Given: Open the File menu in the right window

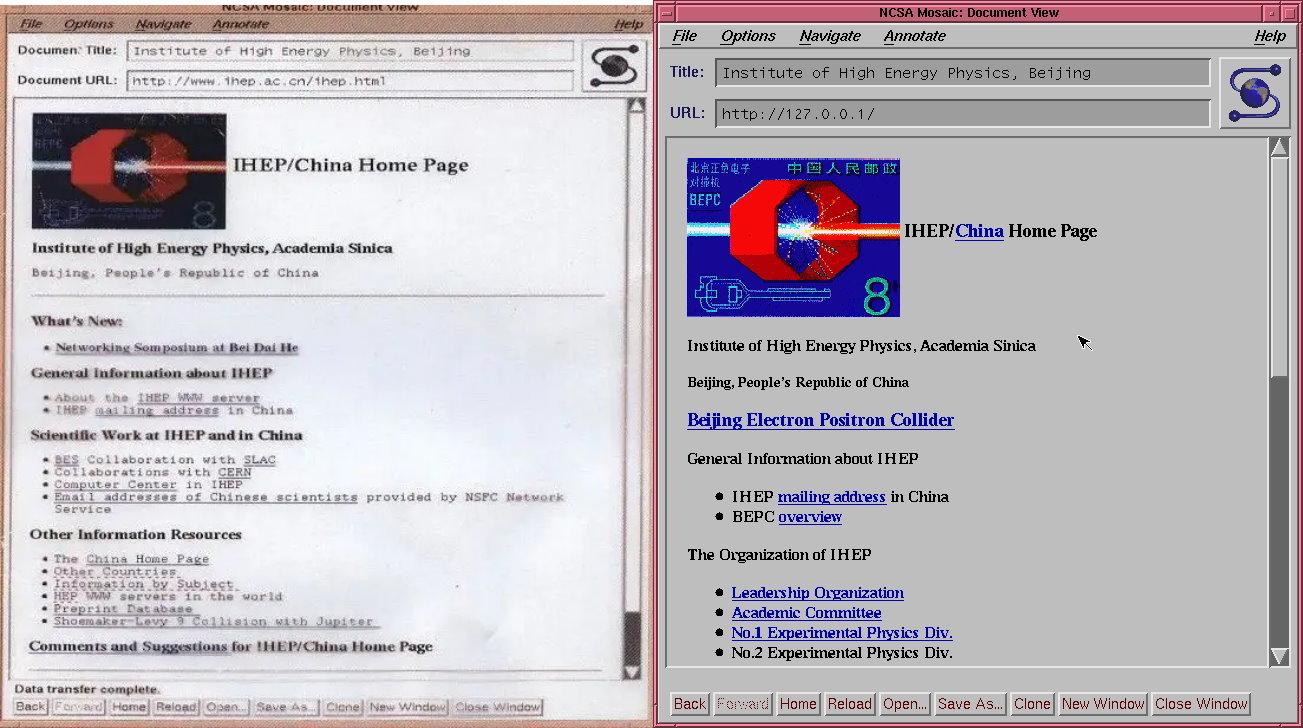Looking at the screenshot, I should [685, 36].
